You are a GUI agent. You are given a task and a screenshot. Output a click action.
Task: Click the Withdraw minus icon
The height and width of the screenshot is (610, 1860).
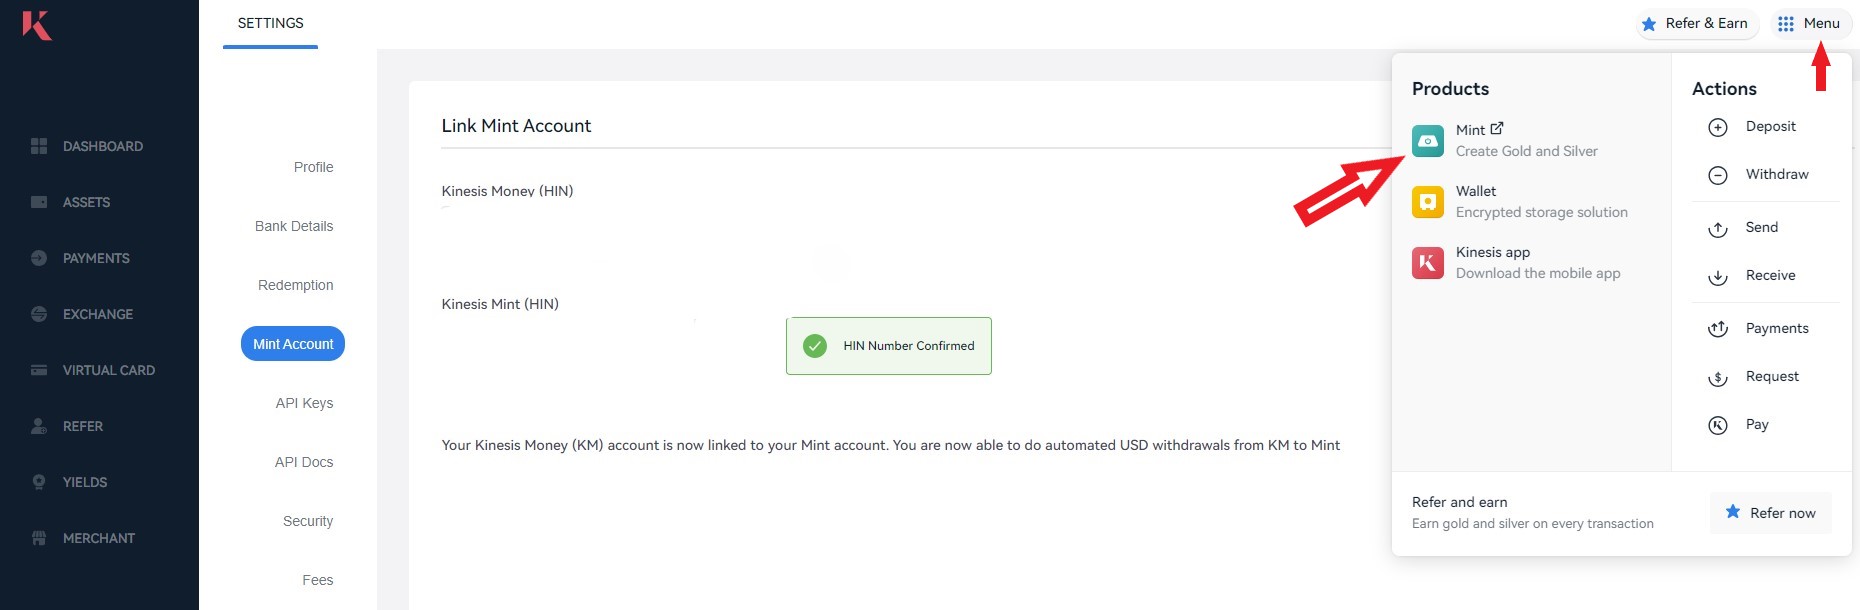point(1718,175)
